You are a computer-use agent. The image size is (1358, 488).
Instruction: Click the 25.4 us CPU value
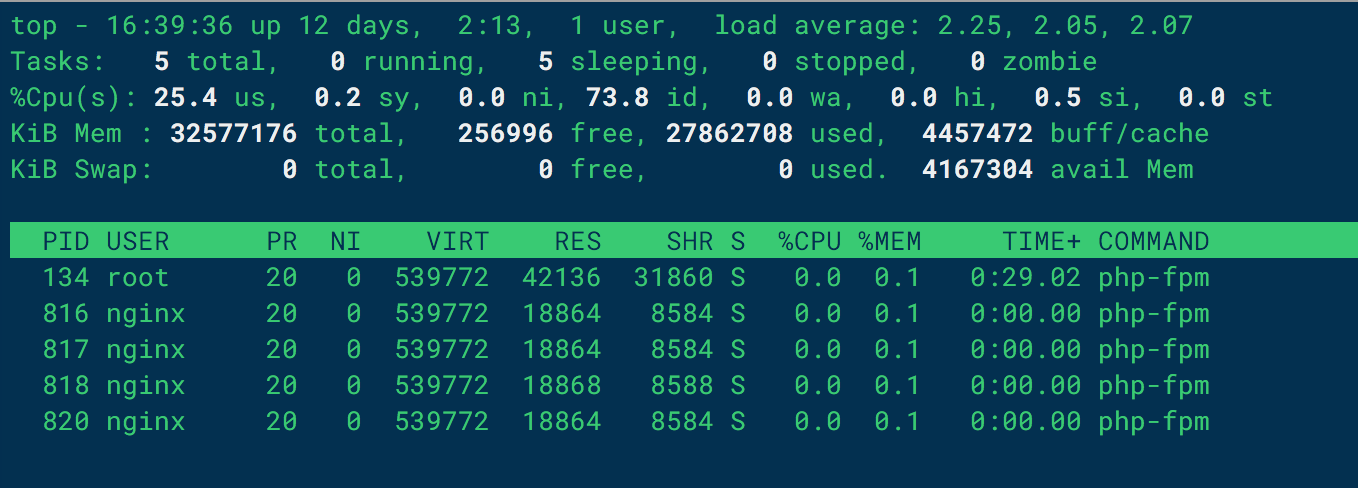(x=186, y=97)
